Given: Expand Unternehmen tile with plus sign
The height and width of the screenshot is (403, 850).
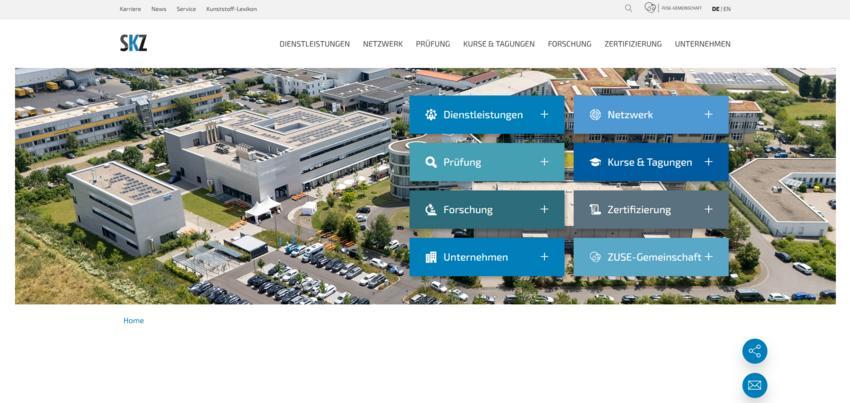Looking at the screenshot, I should pos(544,257).
